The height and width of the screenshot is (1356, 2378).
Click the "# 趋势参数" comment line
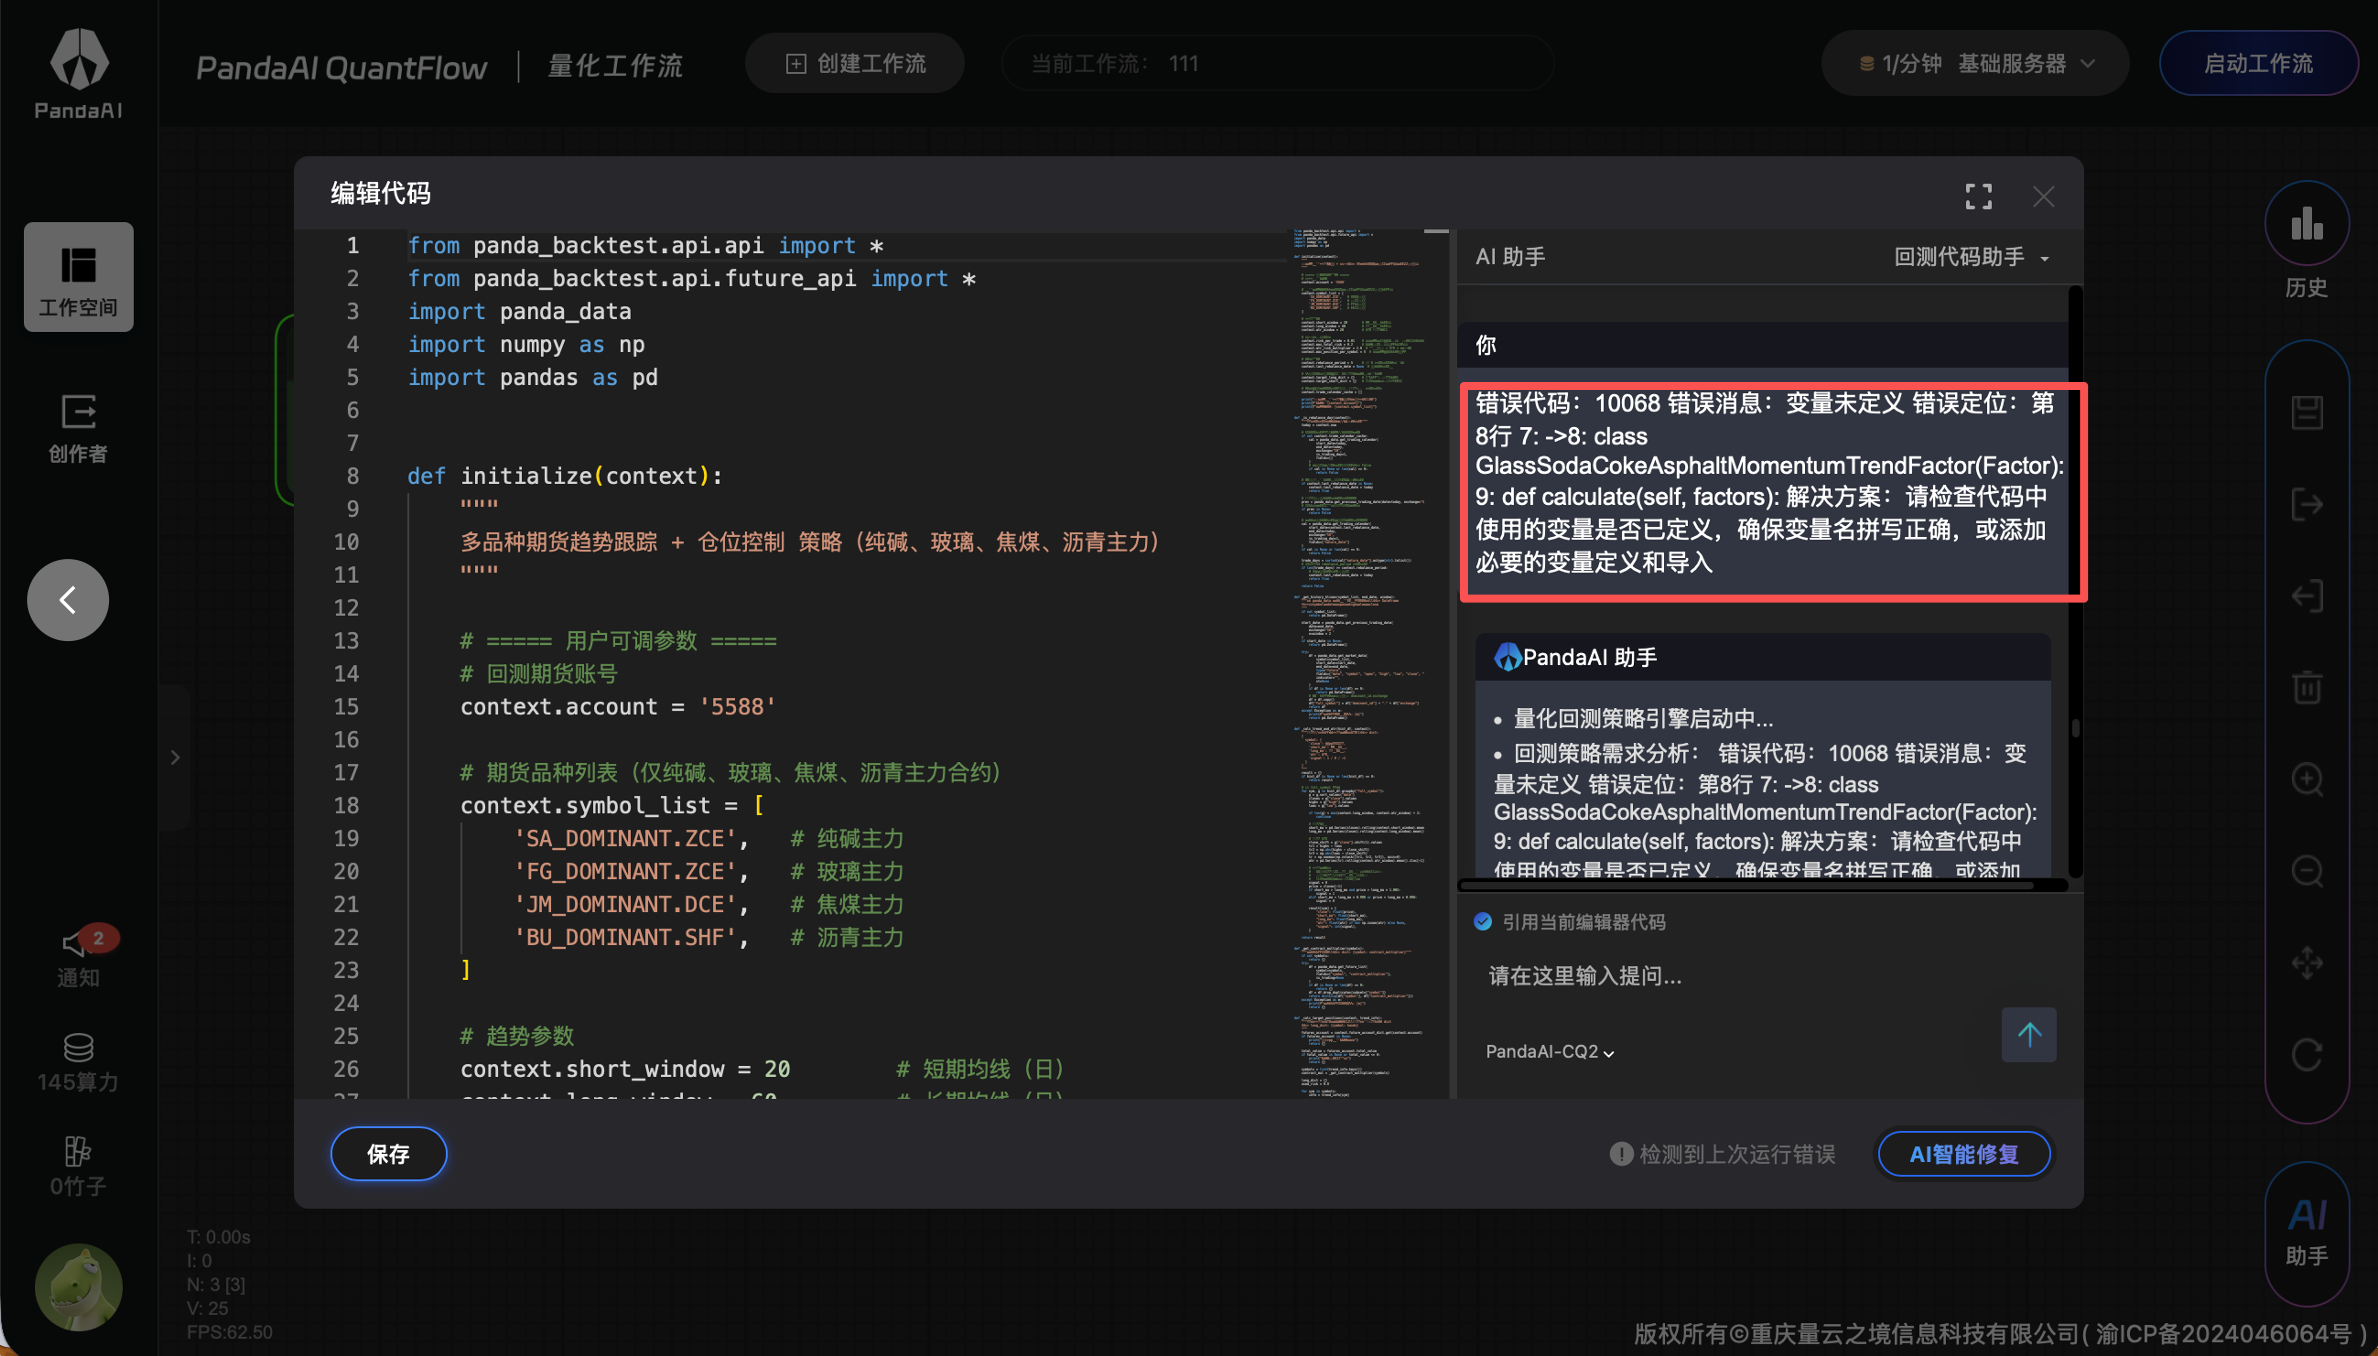[517, 1037]
